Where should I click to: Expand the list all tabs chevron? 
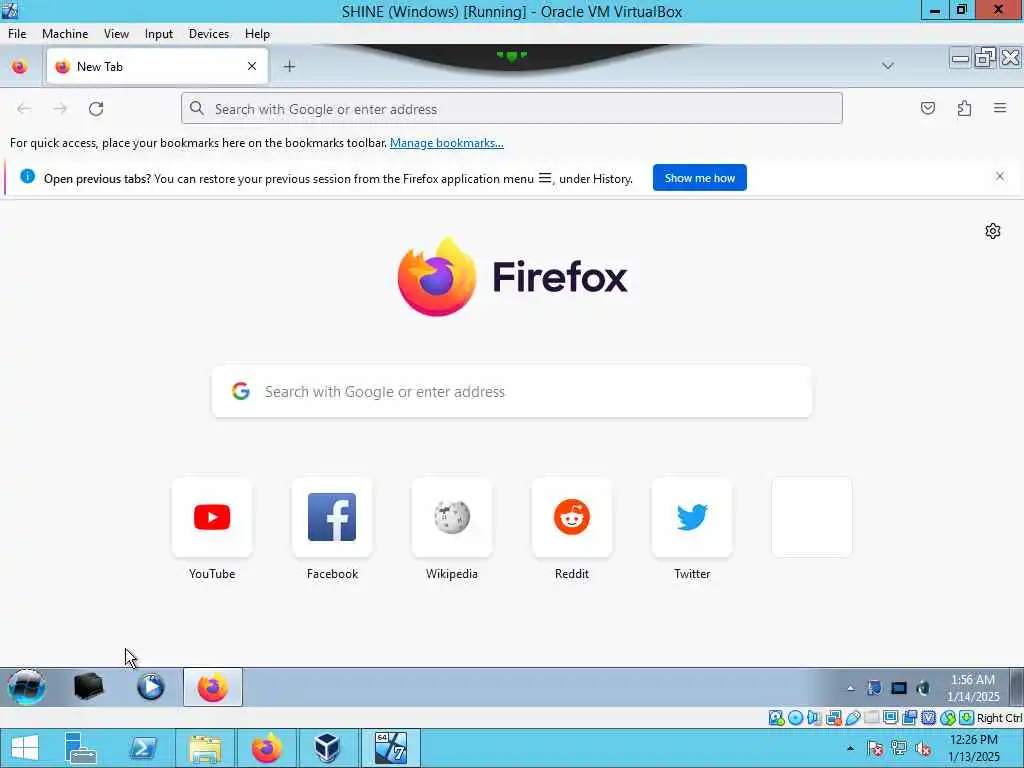888,66
